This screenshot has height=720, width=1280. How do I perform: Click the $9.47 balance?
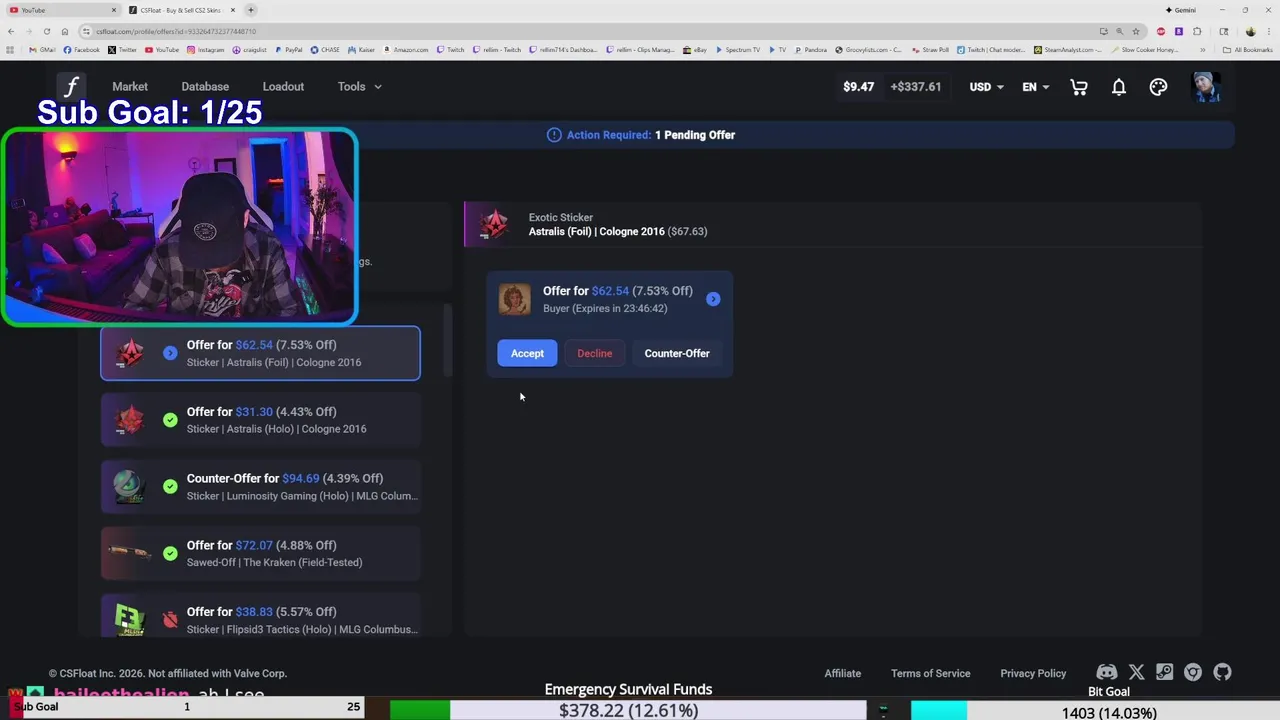click(x=859, y=87)
